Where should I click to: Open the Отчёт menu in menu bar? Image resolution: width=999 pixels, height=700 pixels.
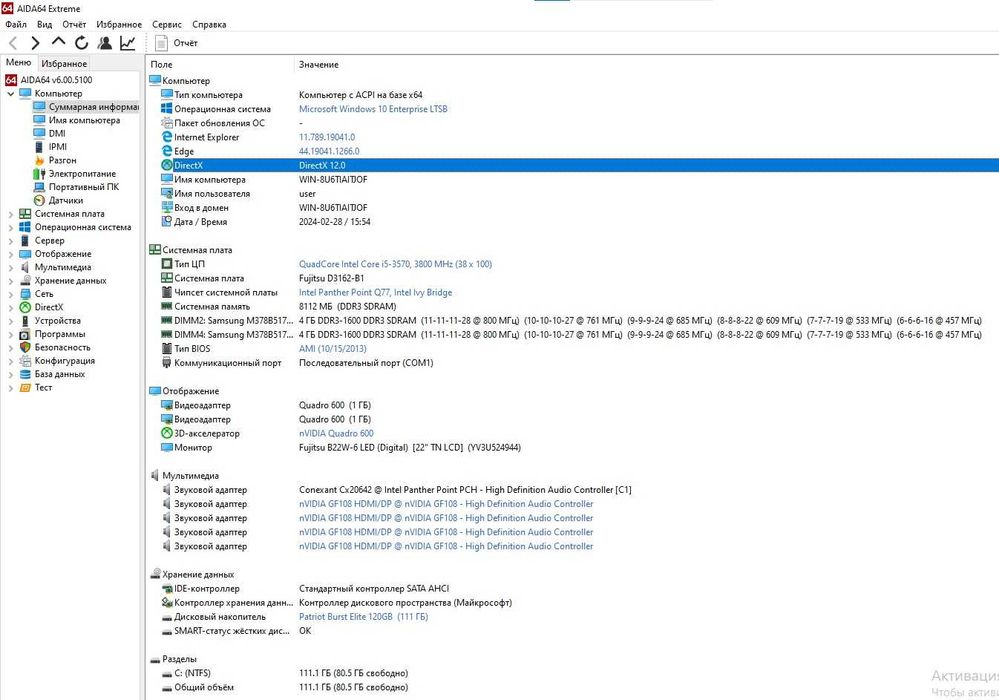[74, 24]
